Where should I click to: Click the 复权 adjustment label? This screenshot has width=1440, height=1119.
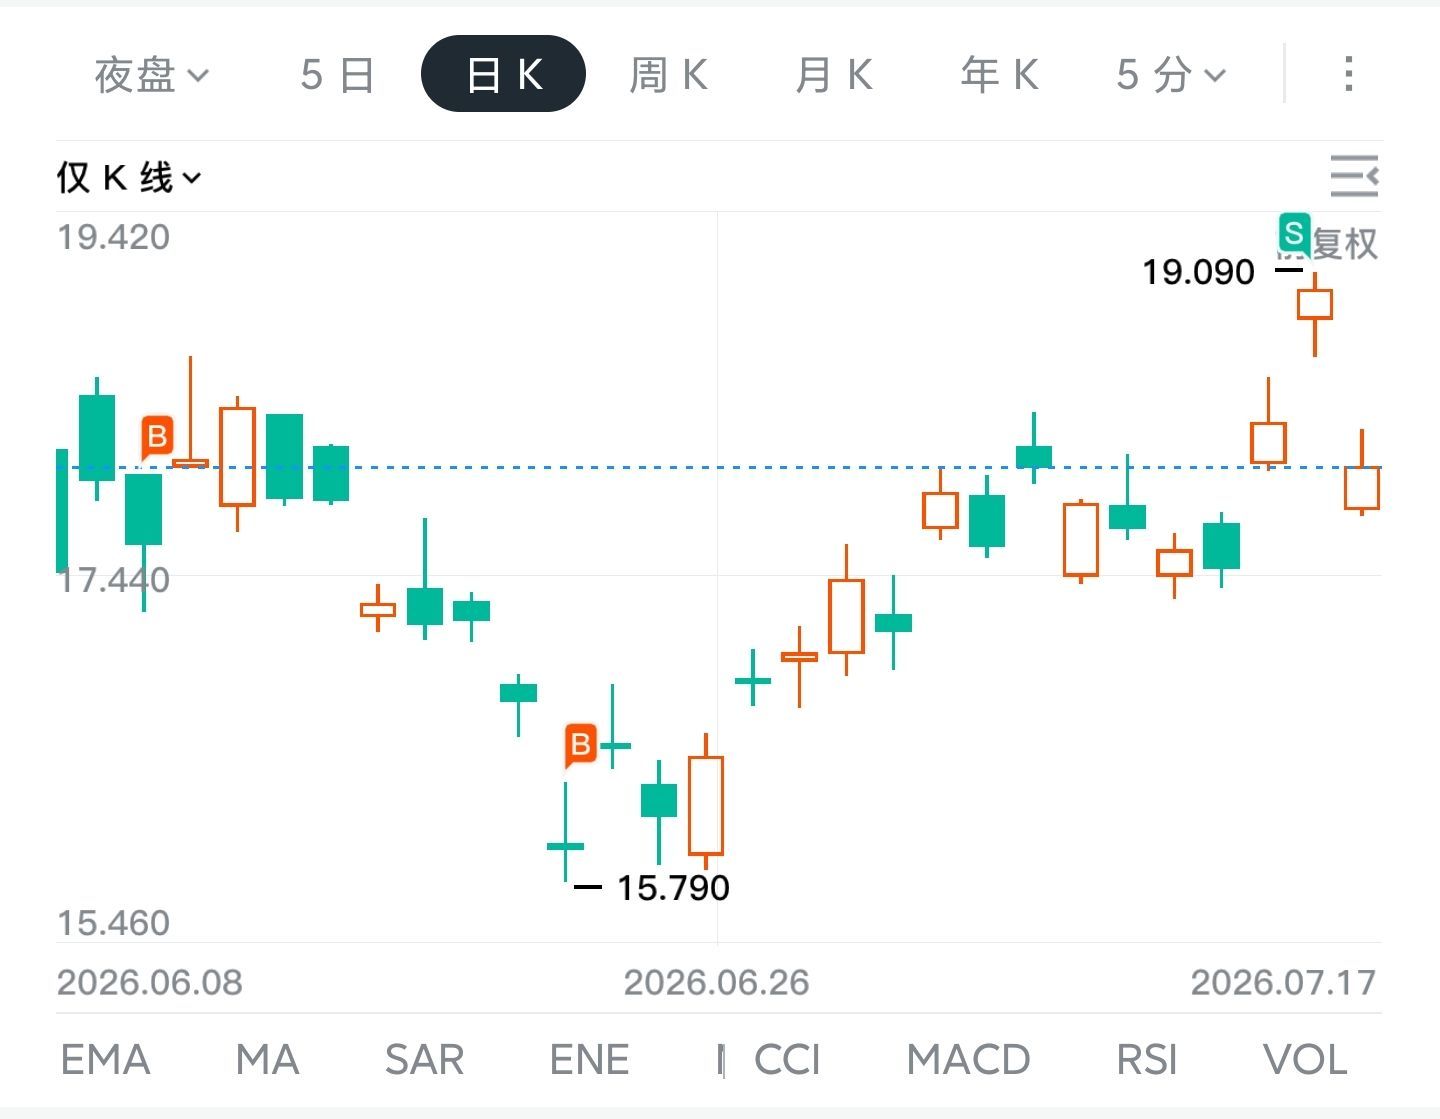[x=1345, y=243]
